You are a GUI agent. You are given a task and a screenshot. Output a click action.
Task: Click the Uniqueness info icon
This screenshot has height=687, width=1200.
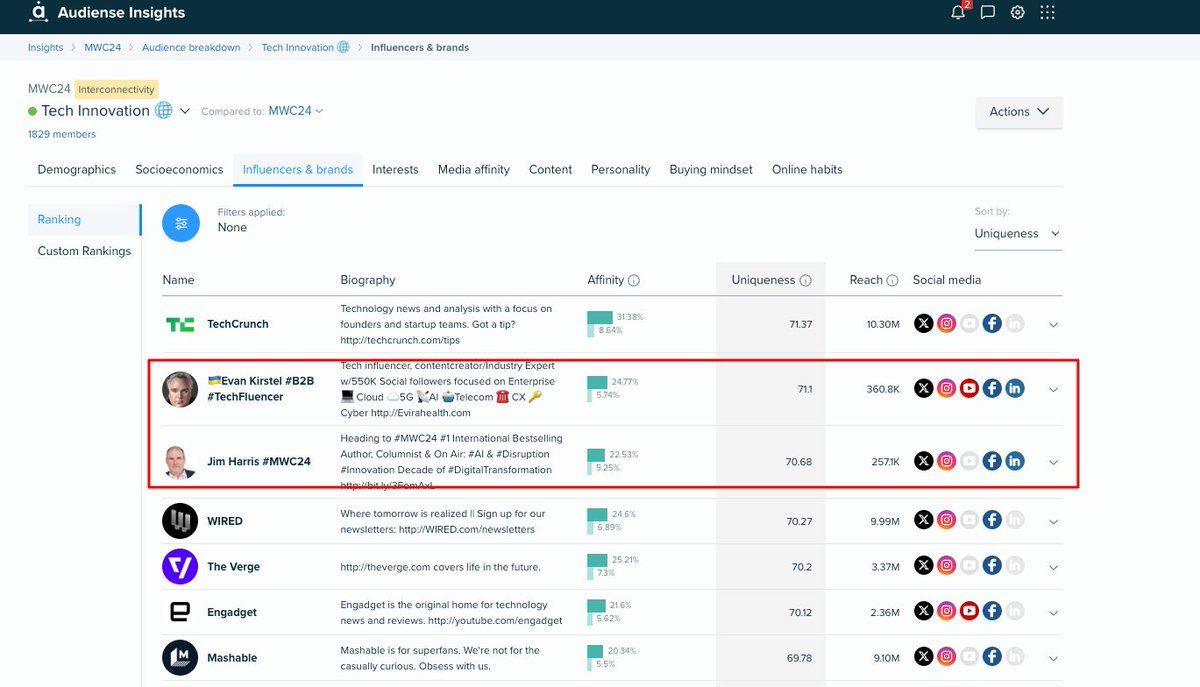point(806,281)
